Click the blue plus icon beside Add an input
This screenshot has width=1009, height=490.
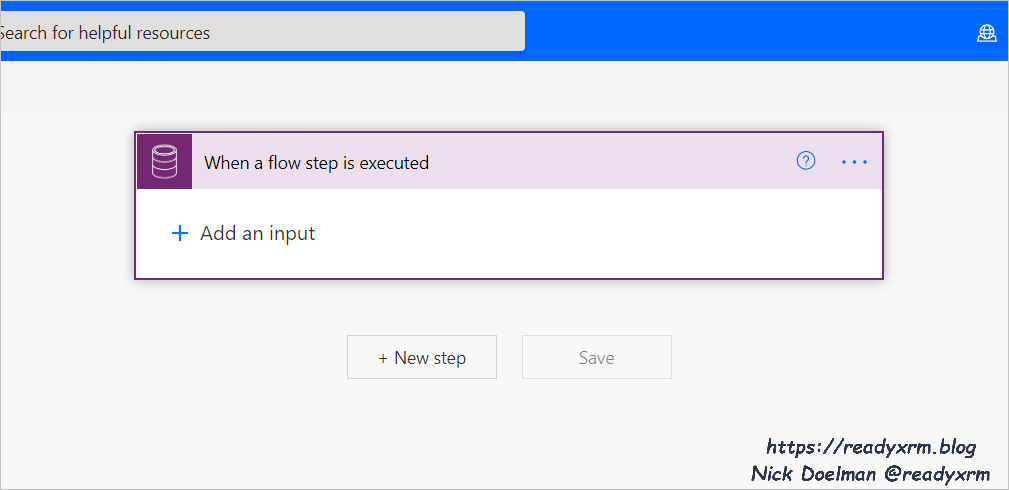click(180, 233)
